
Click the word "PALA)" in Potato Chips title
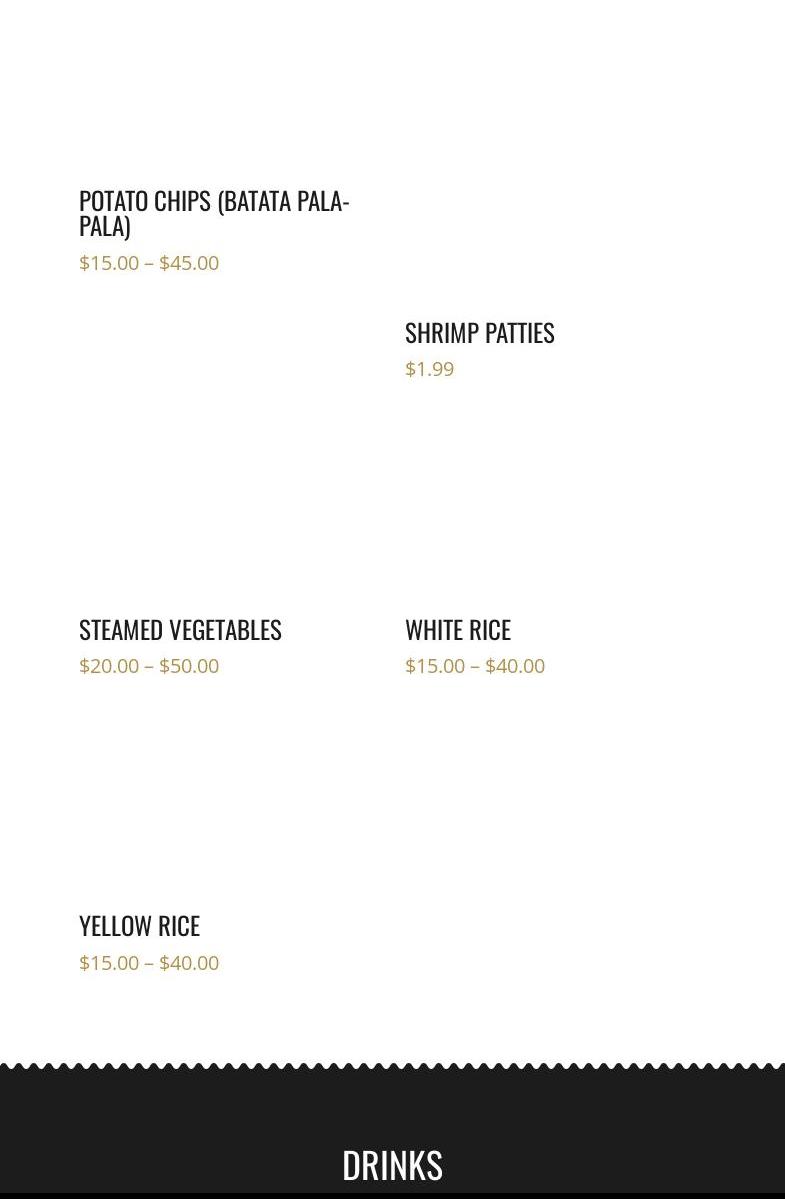pos(105,226)
